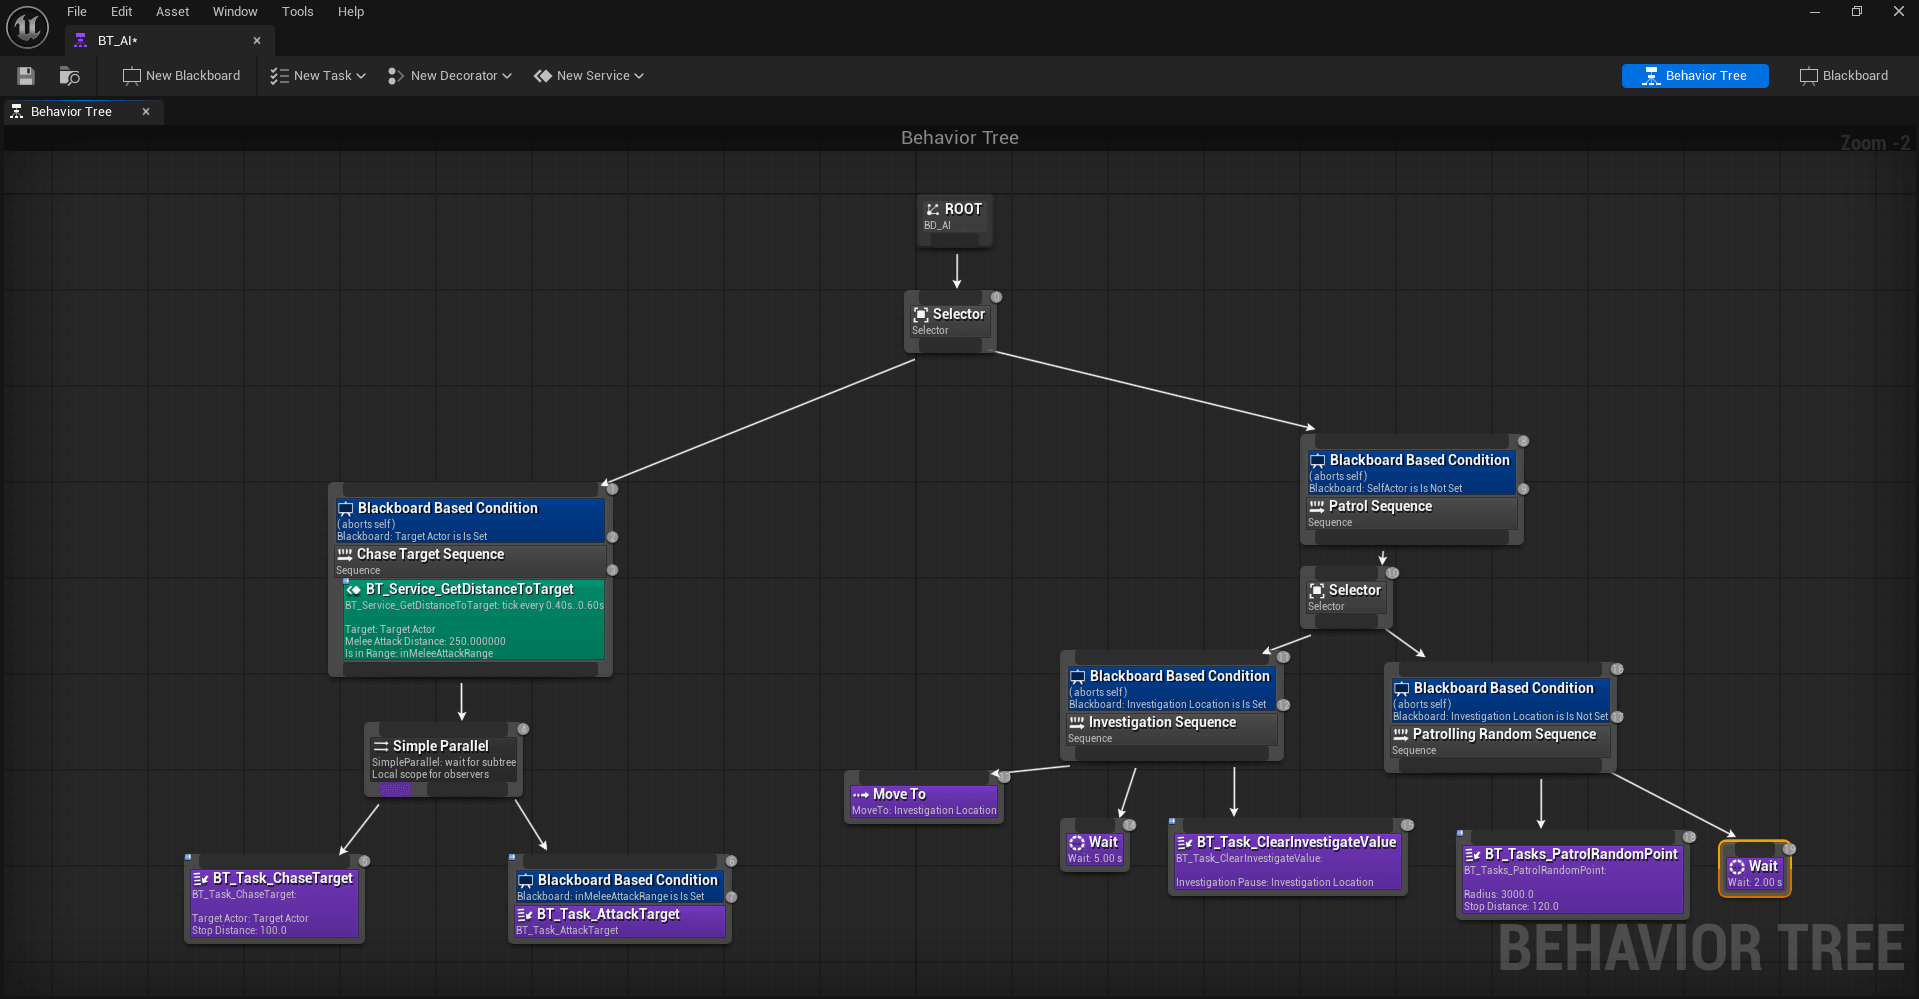Open the New Service dropdown
Screen dimensions: 1919x999
coord(588,76)
